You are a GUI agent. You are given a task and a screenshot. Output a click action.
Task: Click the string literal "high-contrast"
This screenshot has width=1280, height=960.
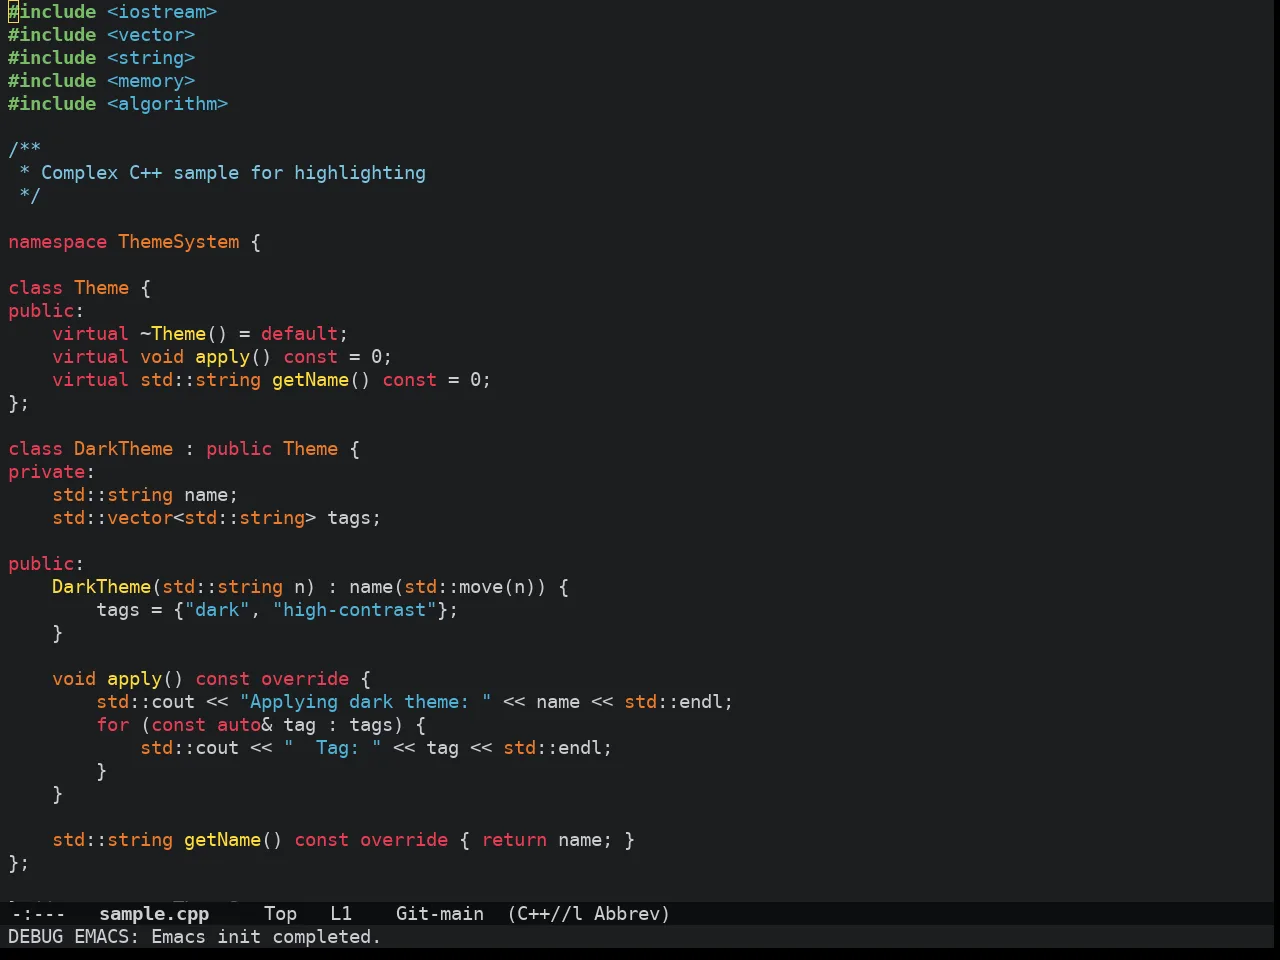(x=355, y=610)
